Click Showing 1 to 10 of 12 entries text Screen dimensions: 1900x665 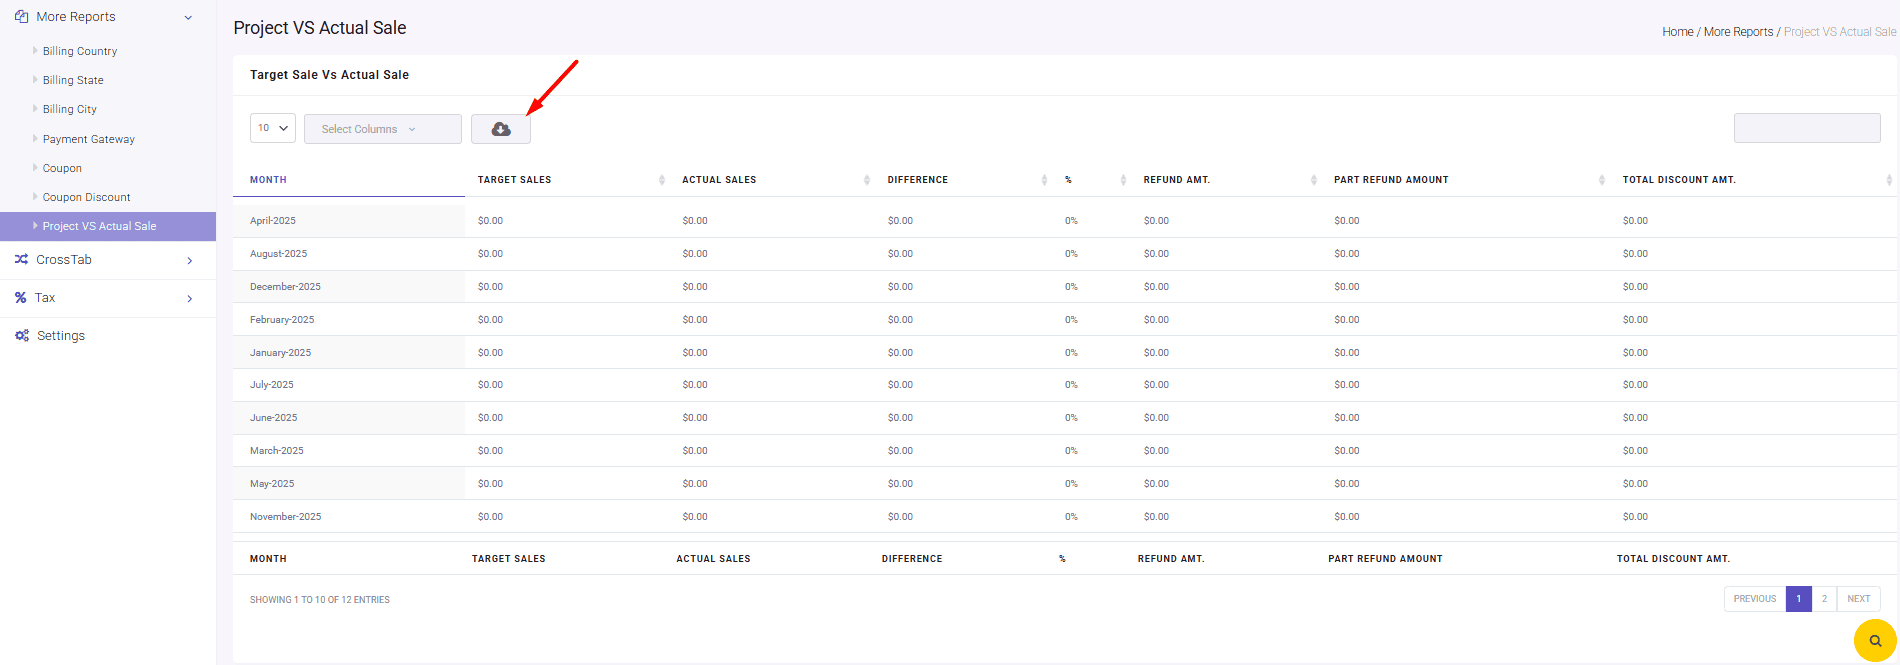pos(320,600)
